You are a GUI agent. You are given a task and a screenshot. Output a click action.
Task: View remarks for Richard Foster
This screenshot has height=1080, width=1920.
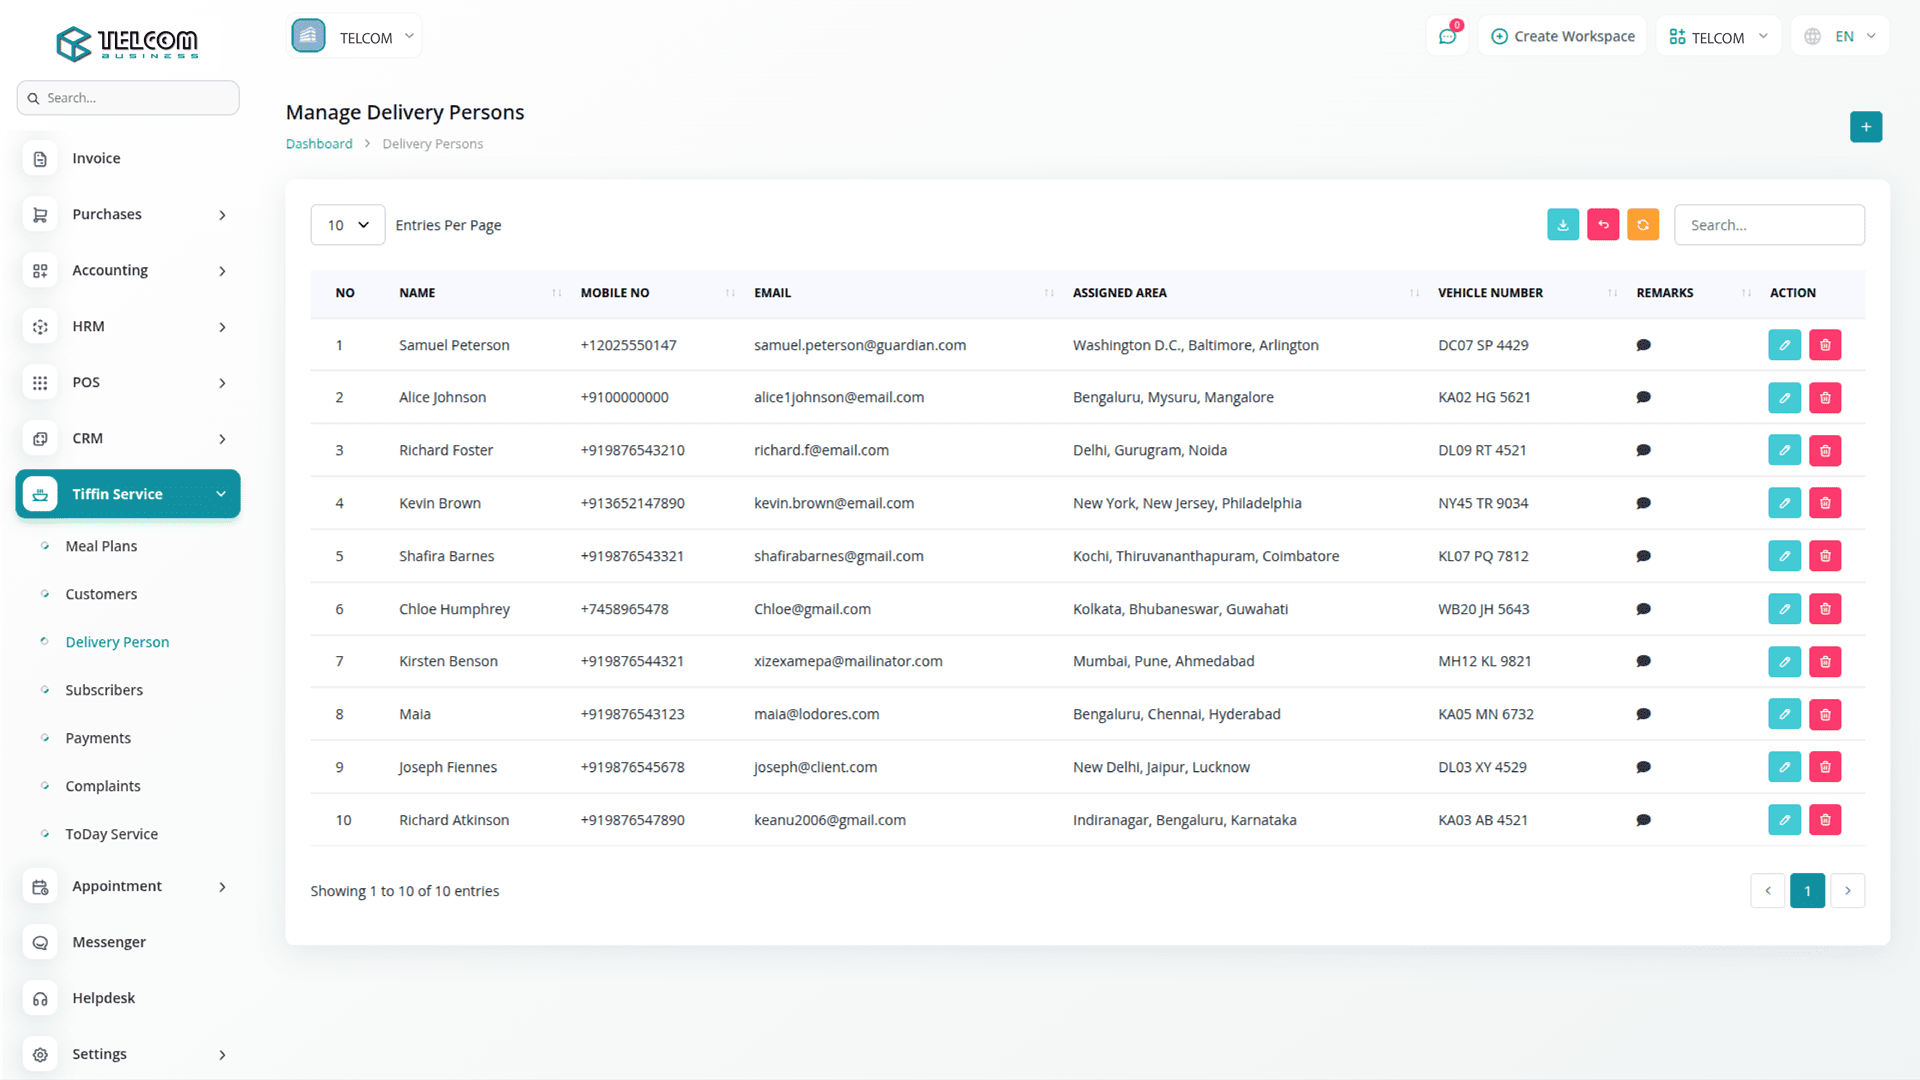[x=1642, y=450]
